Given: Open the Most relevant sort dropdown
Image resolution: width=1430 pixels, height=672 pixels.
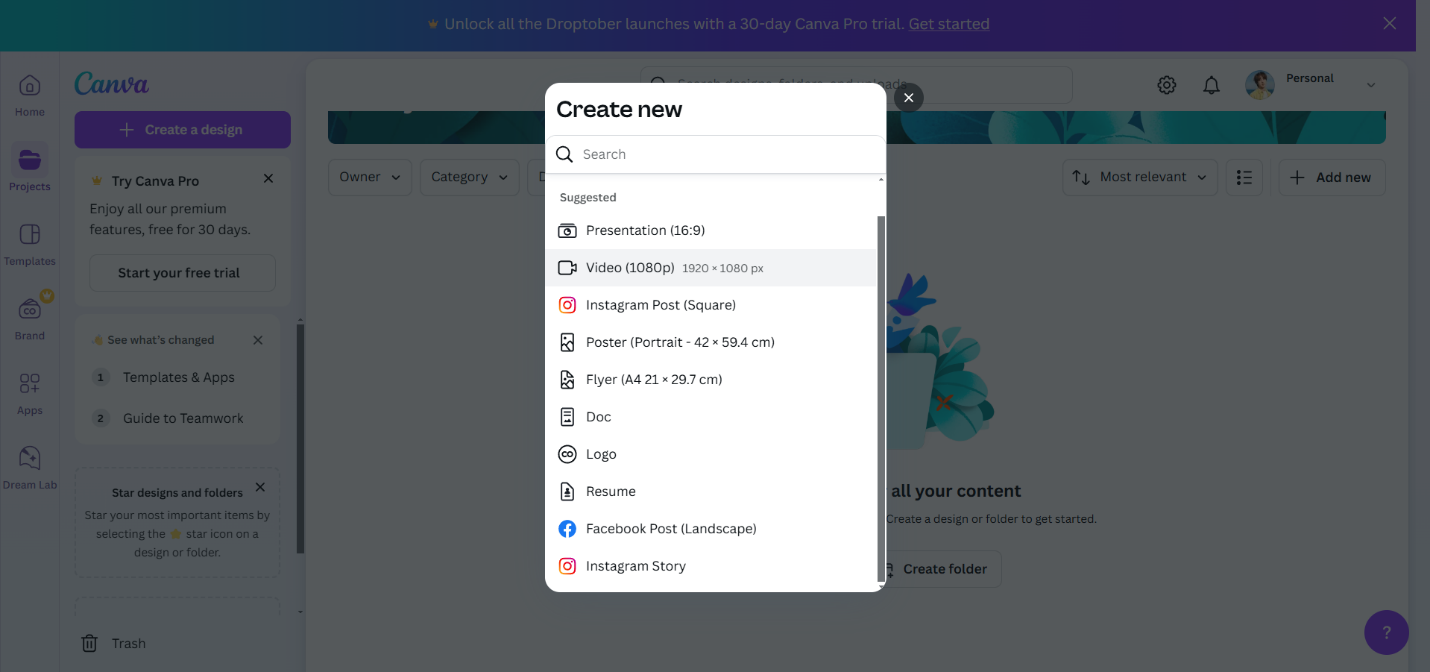Looking at the screenshot, I should 1141,177.
